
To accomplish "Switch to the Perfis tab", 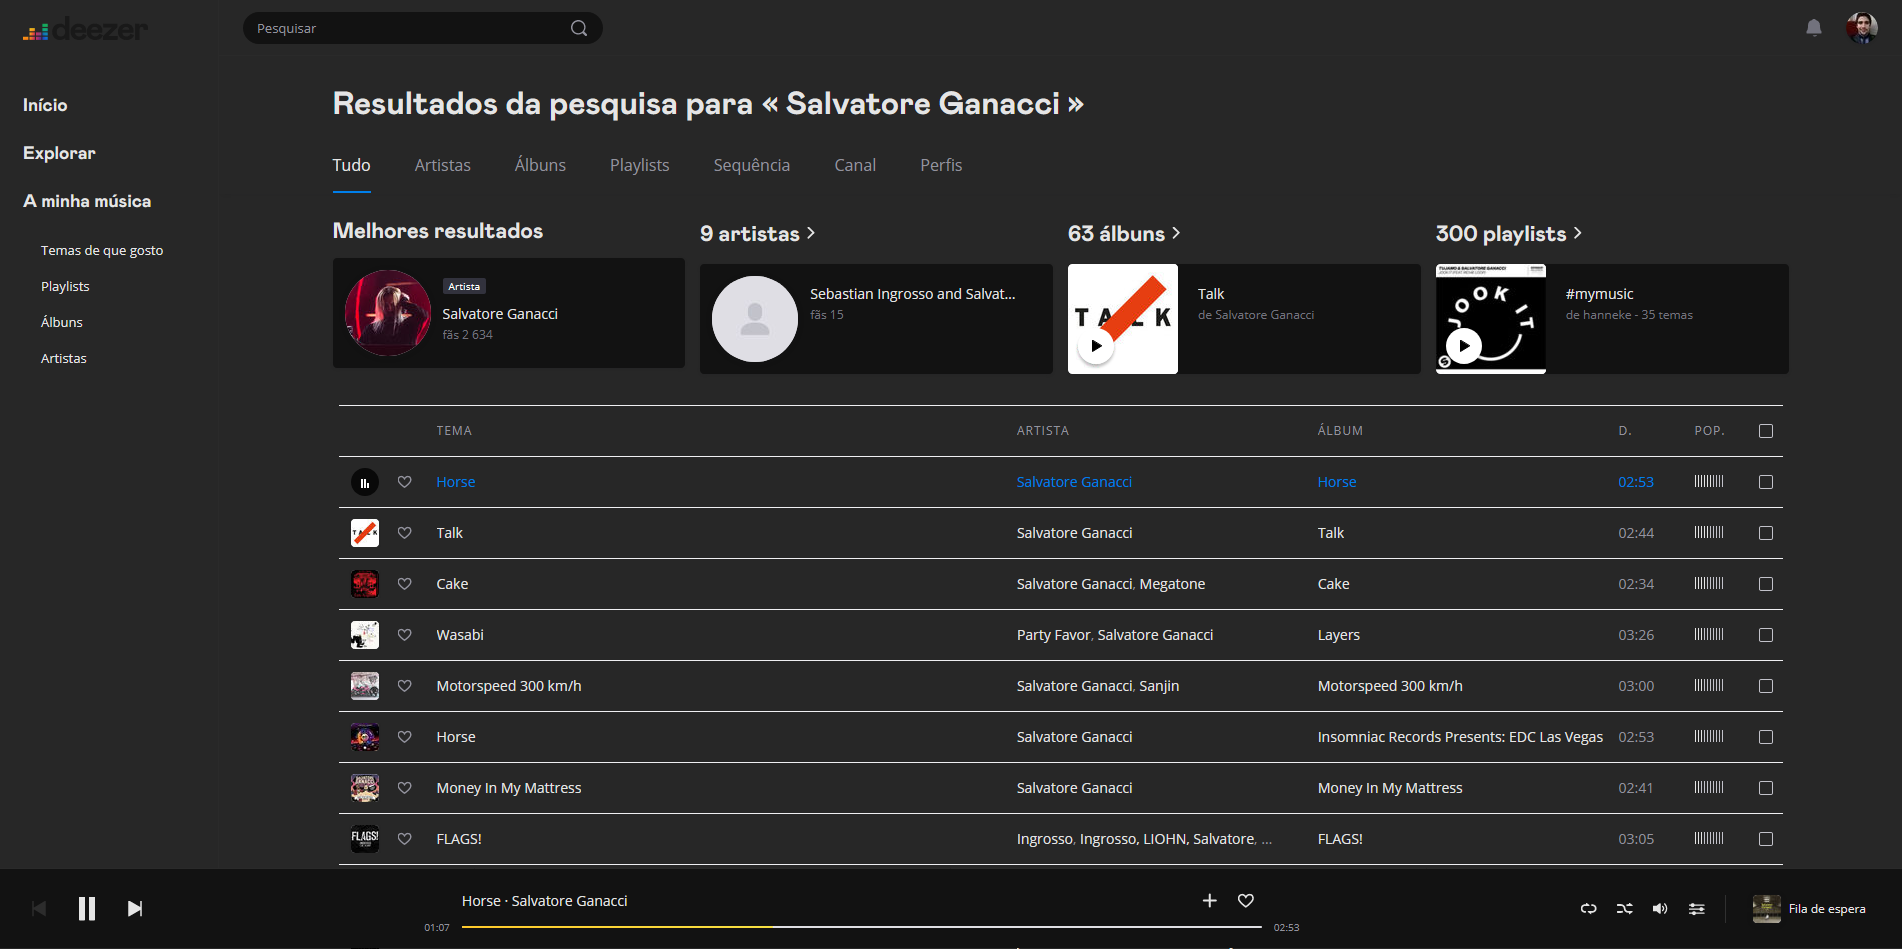I will pyautogui.click(x=941, y=165).
